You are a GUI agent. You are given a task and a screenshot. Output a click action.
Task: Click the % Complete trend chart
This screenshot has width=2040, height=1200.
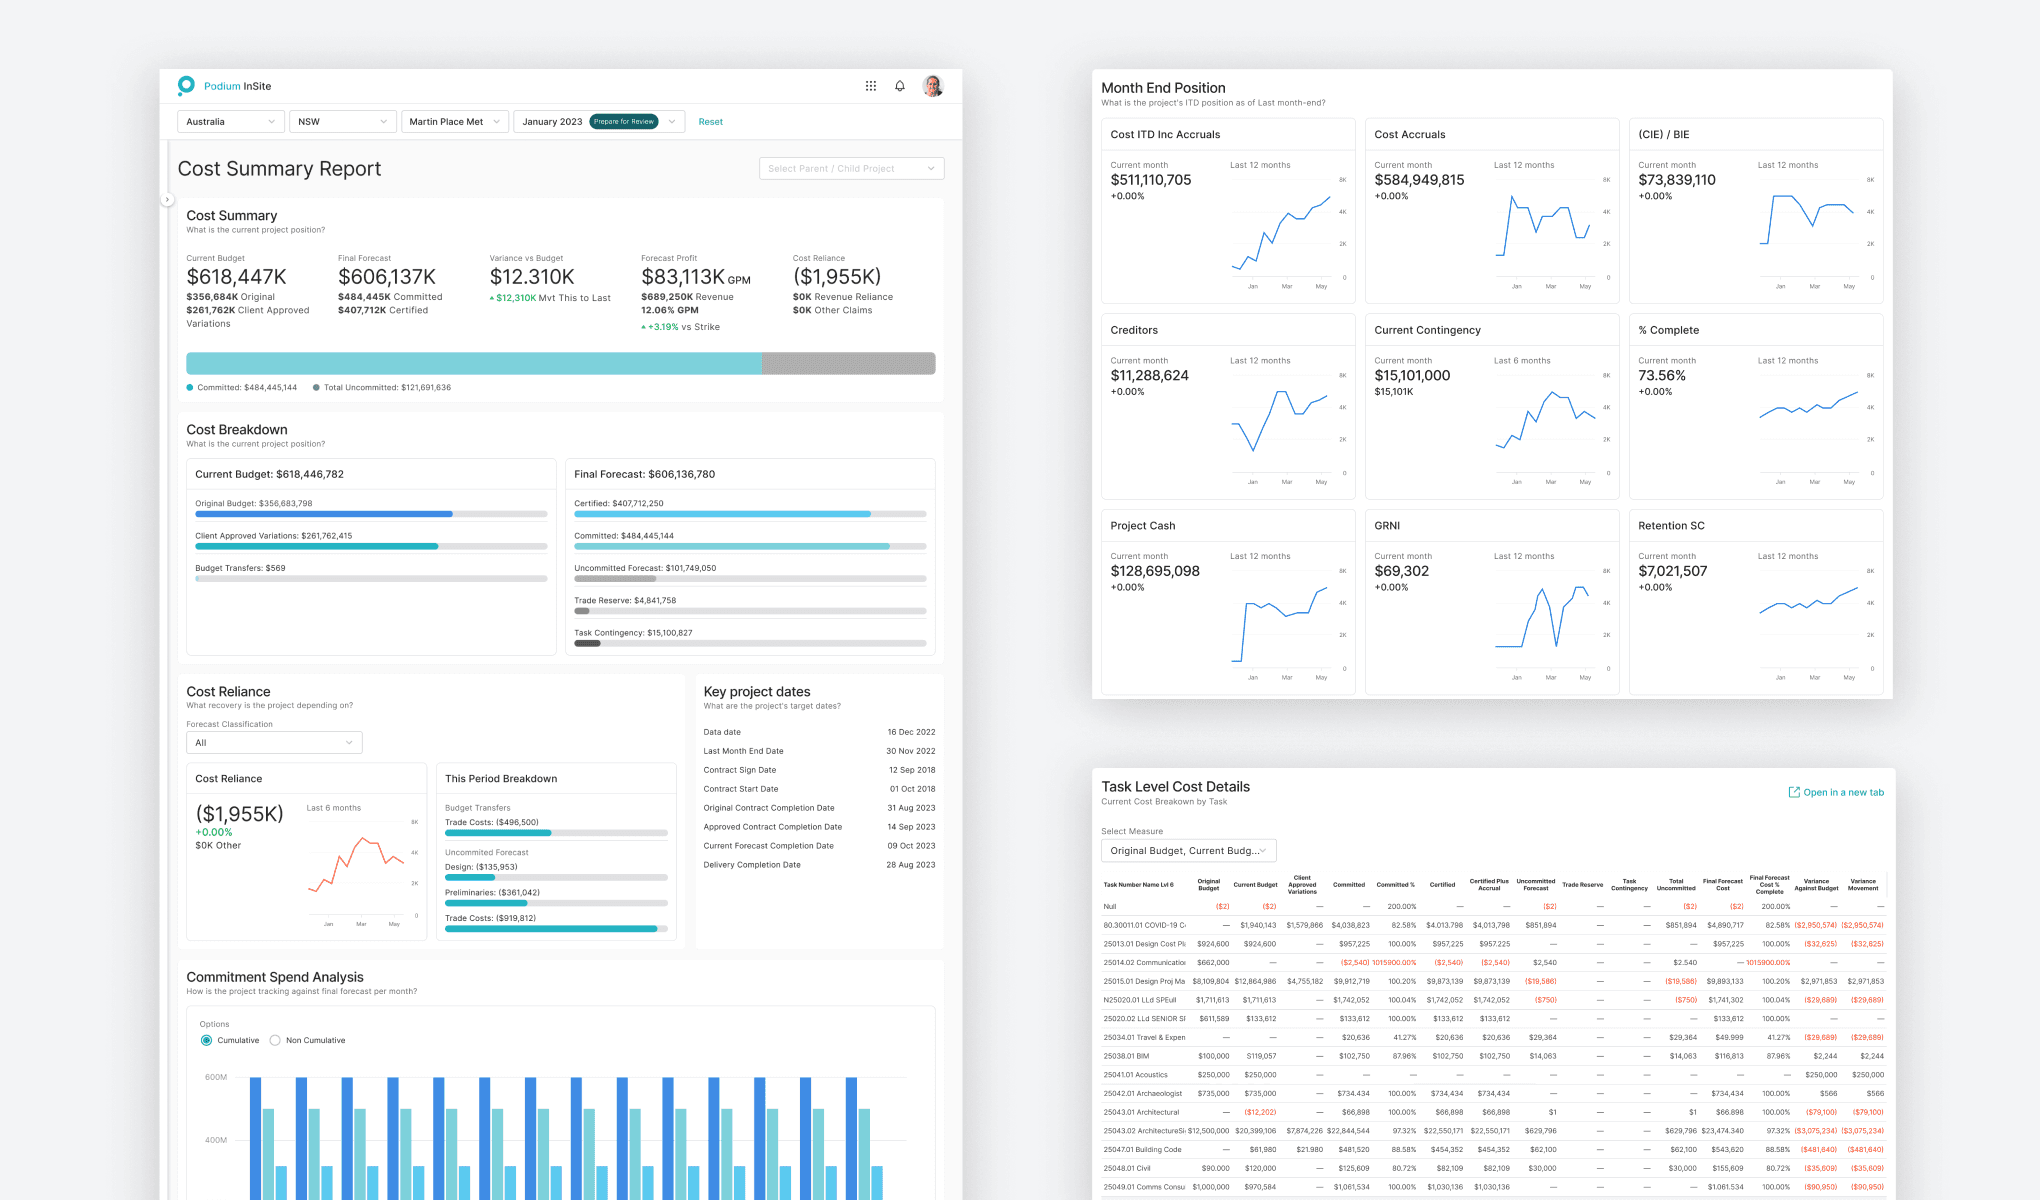[1816, 430]
